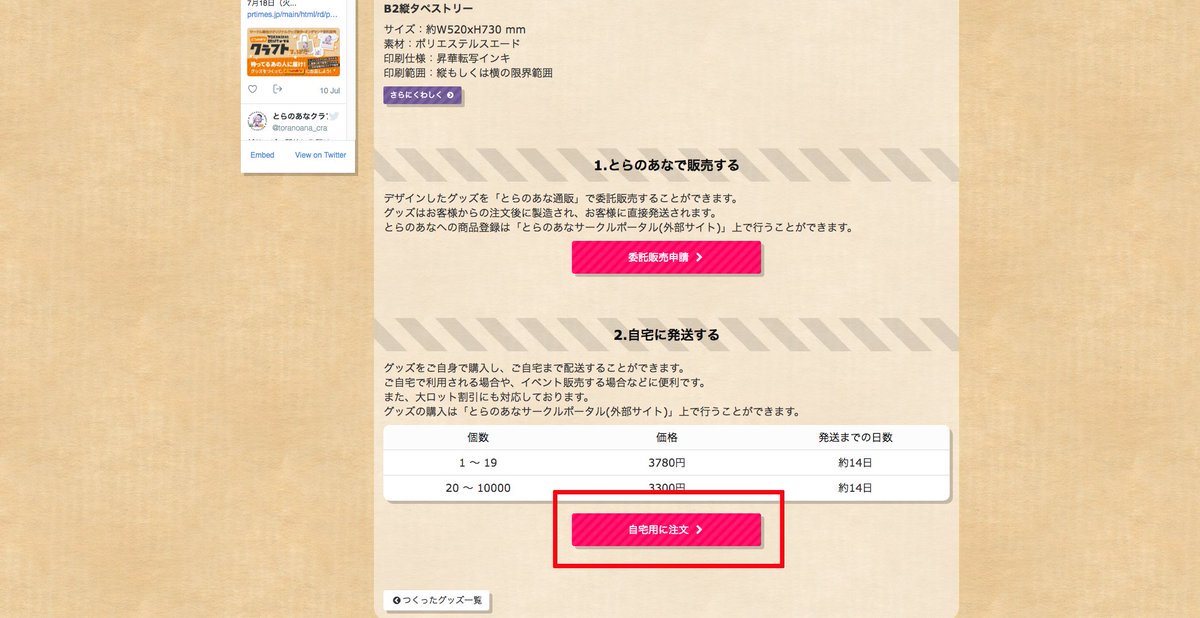Click the B2縦タペストリー product title
Viewport: 1200px width, 618px height.
pyautogui.click(x=429, y=8)
